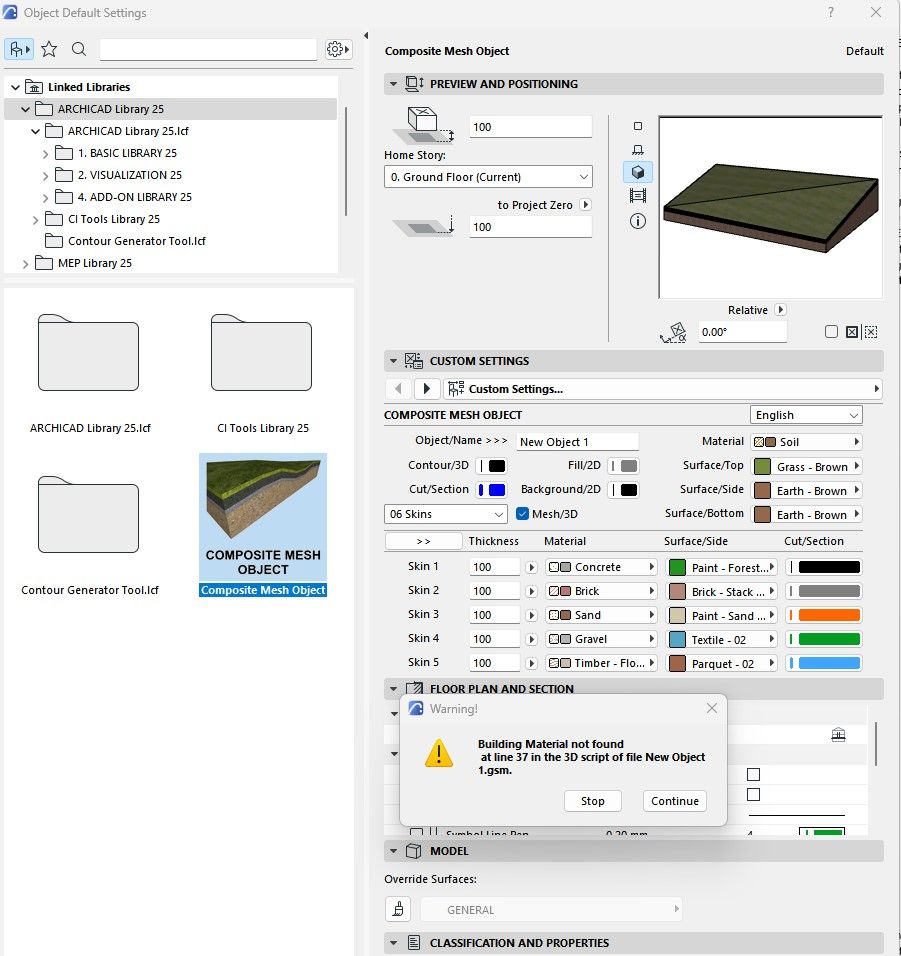Click the library search input field

(208, 49)
